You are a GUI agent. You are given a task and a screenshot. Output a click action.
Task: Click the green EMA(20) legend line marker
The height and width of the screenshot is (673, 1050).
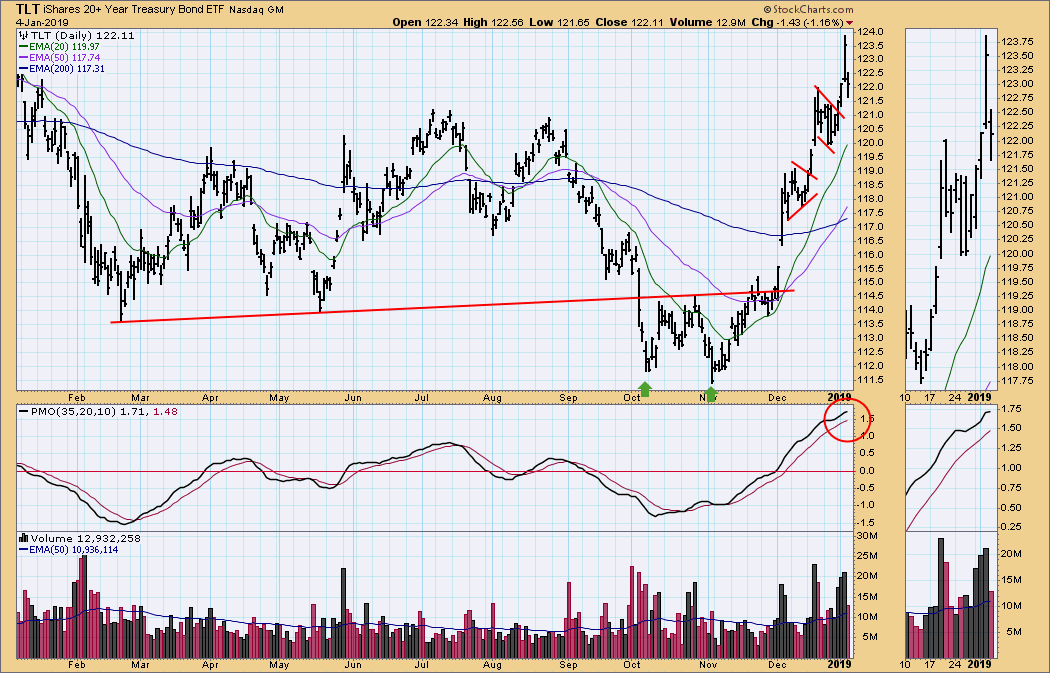[x=23, y=47]
